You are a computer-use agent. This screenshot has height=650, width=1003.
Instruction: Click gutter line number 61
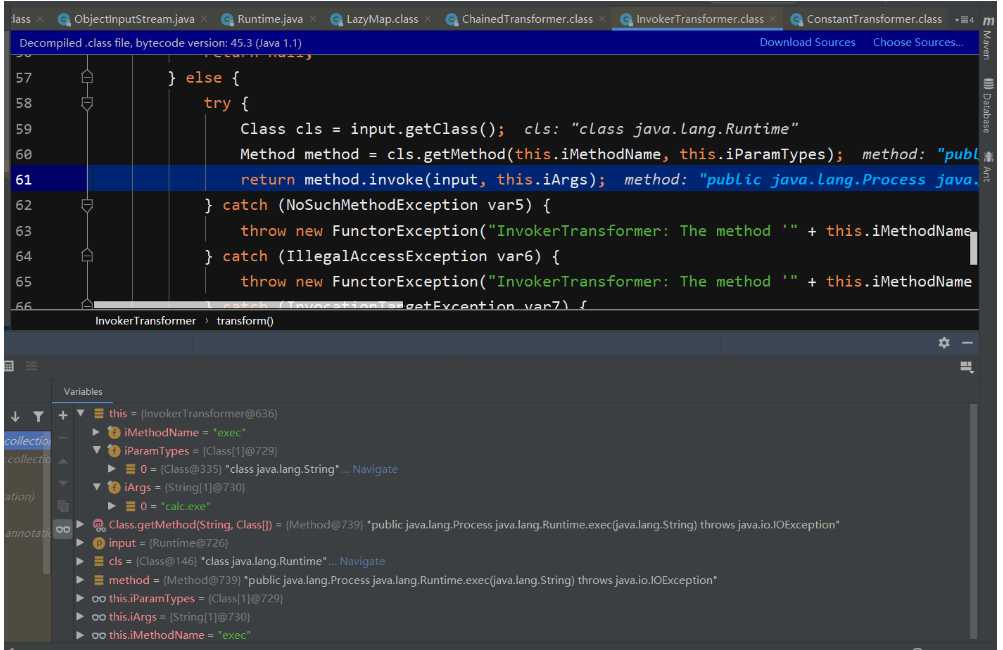[24, 180]
